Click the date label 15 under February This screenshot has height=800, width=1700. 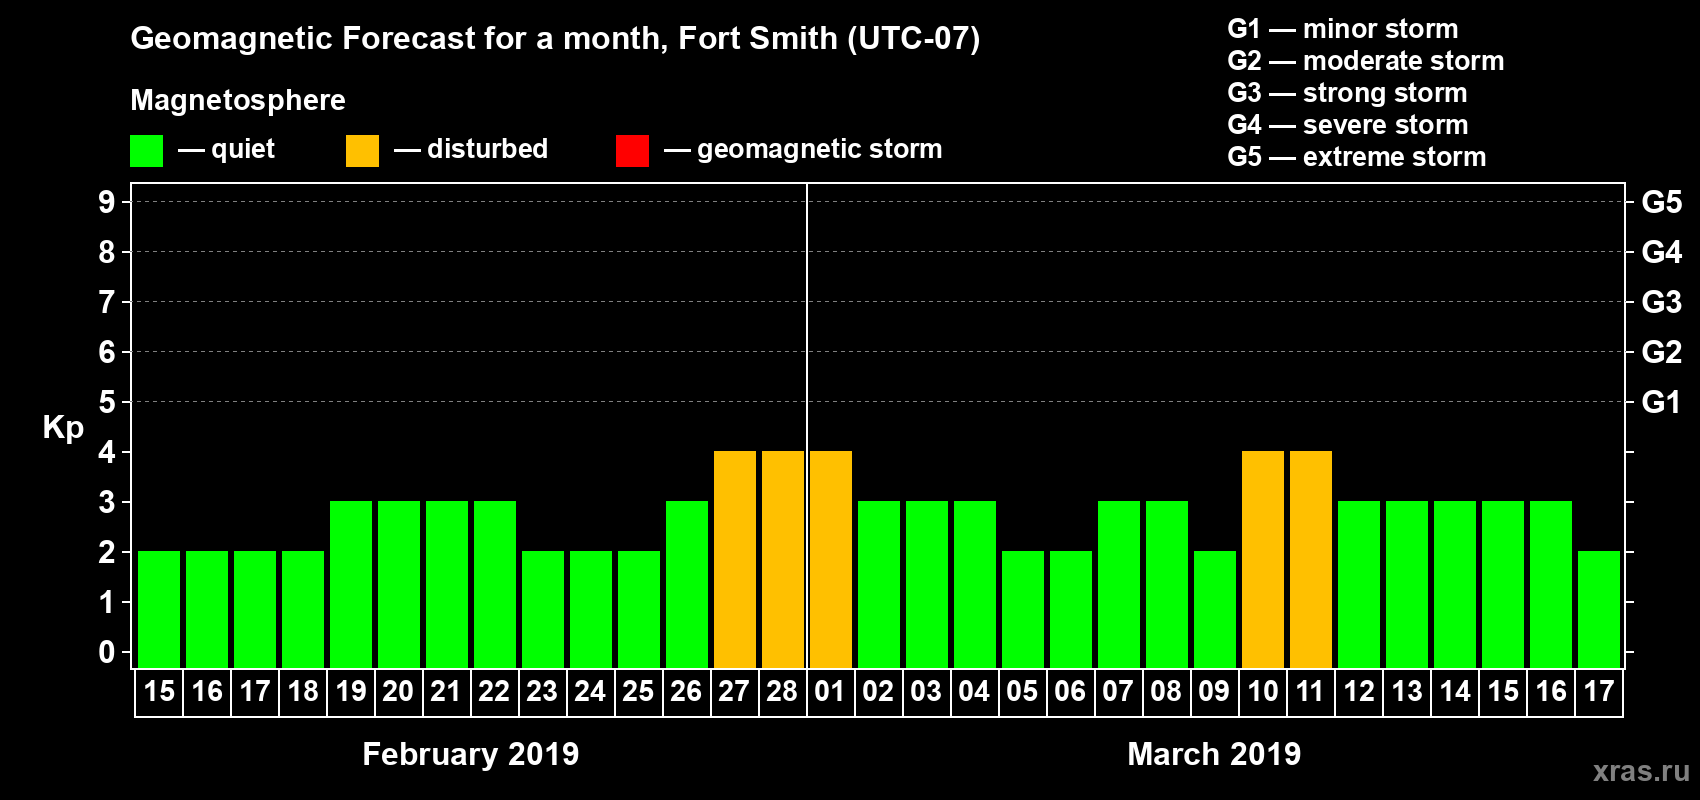[x=159, y=692]
